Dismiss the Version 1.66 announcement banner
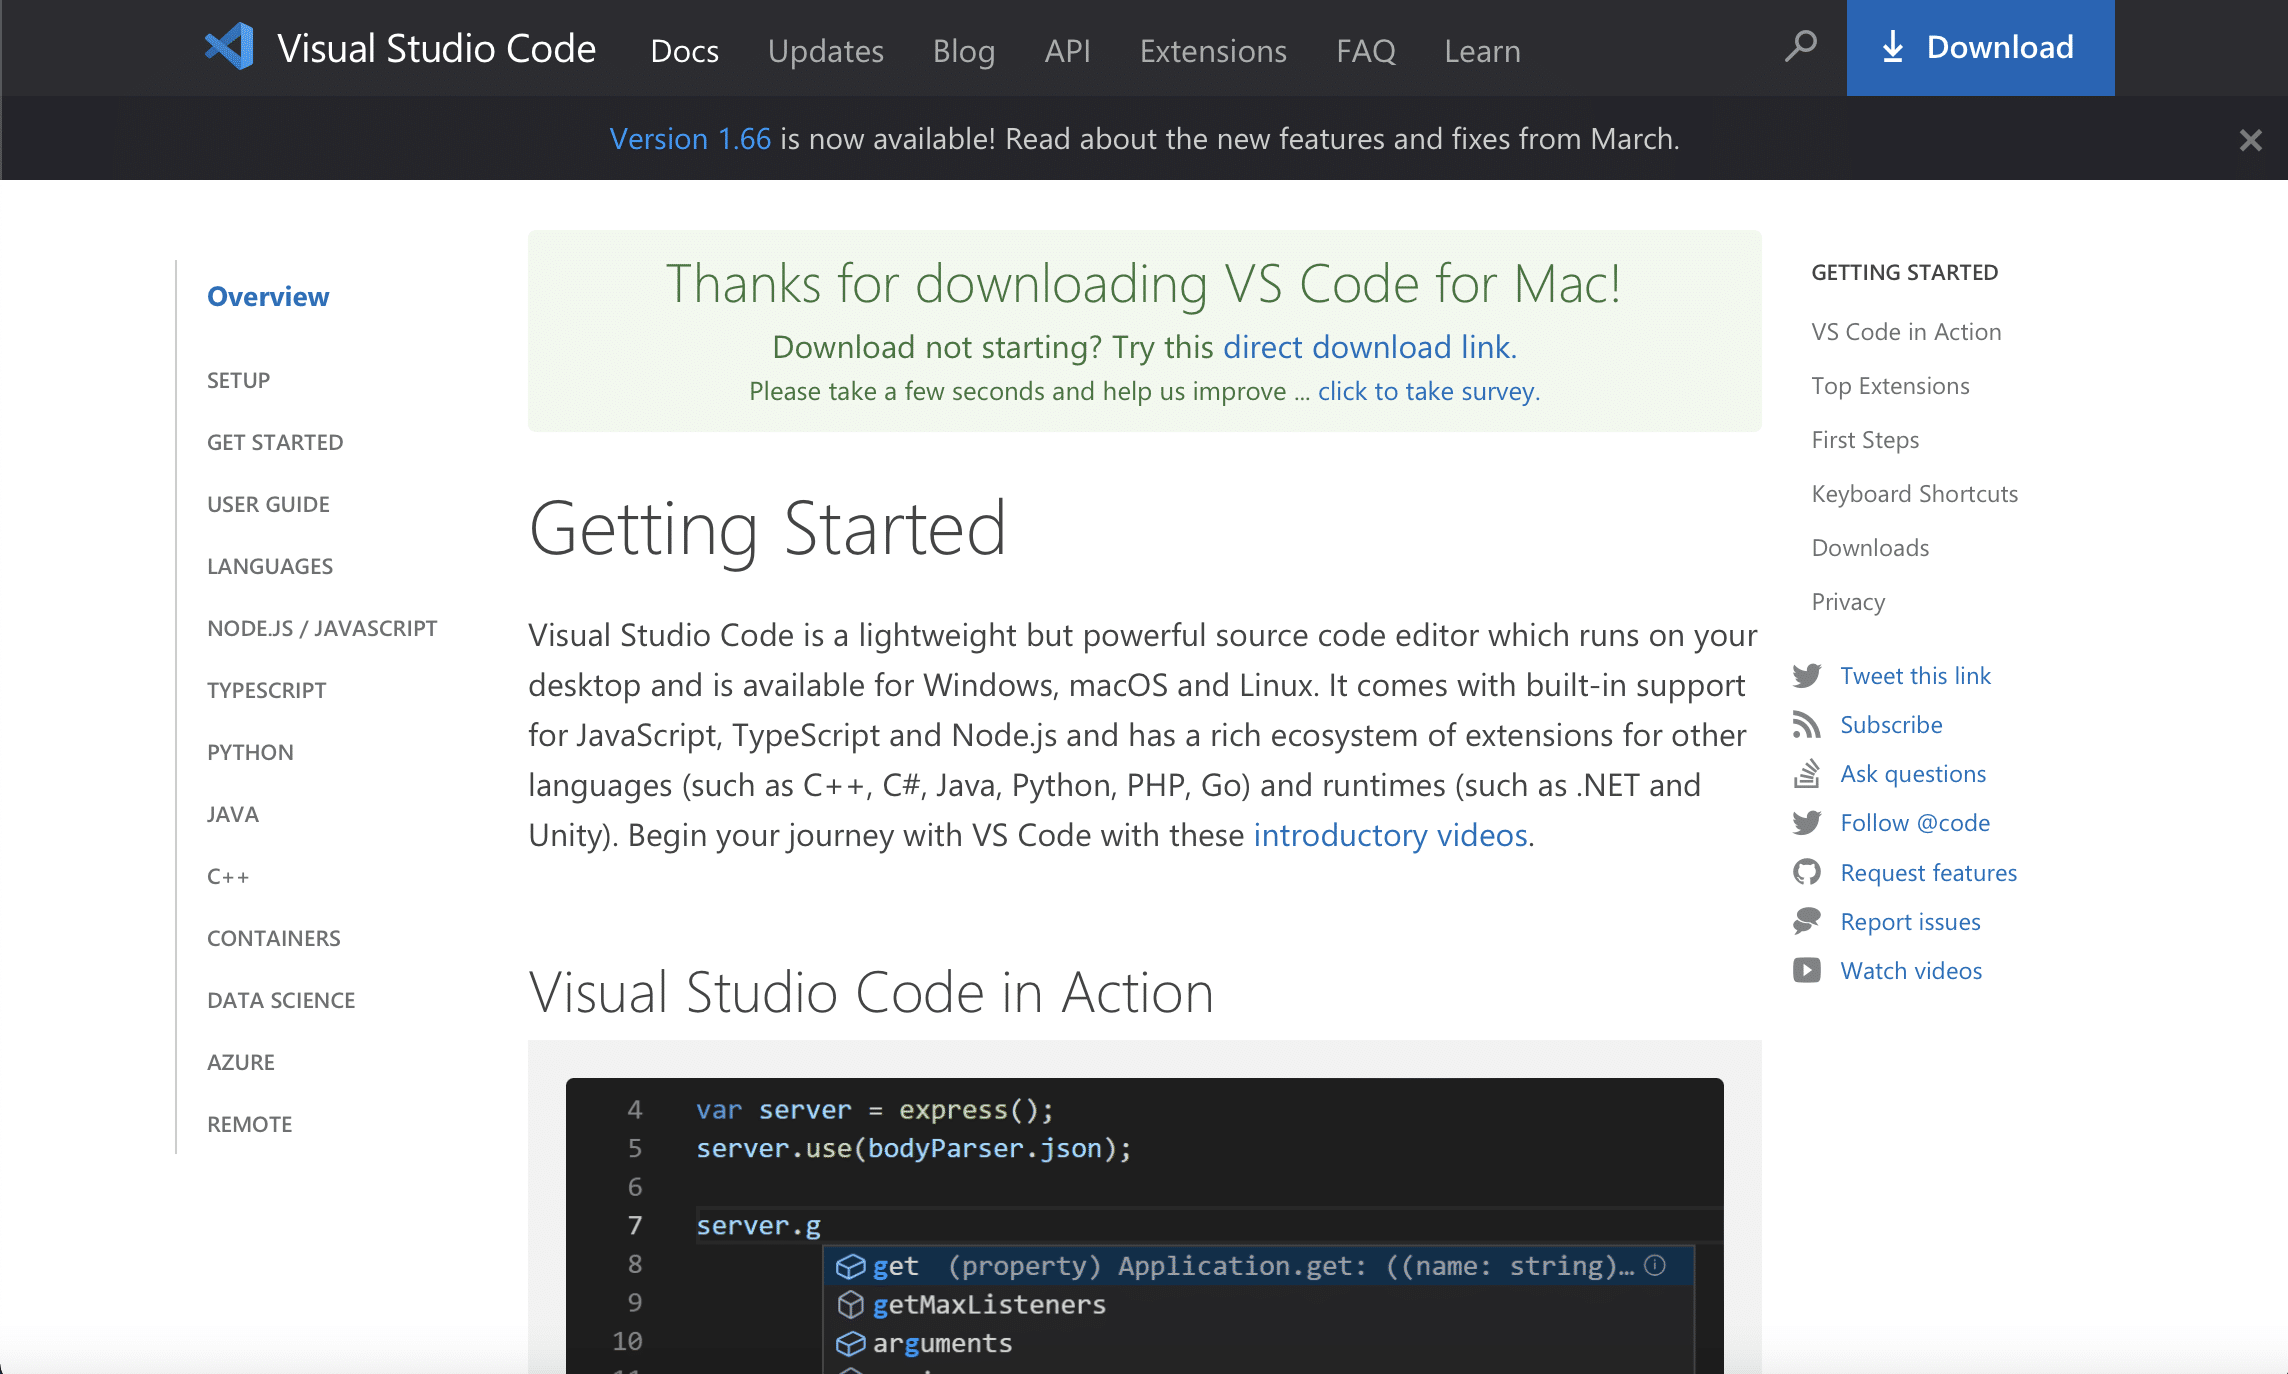 point(2251,140)
